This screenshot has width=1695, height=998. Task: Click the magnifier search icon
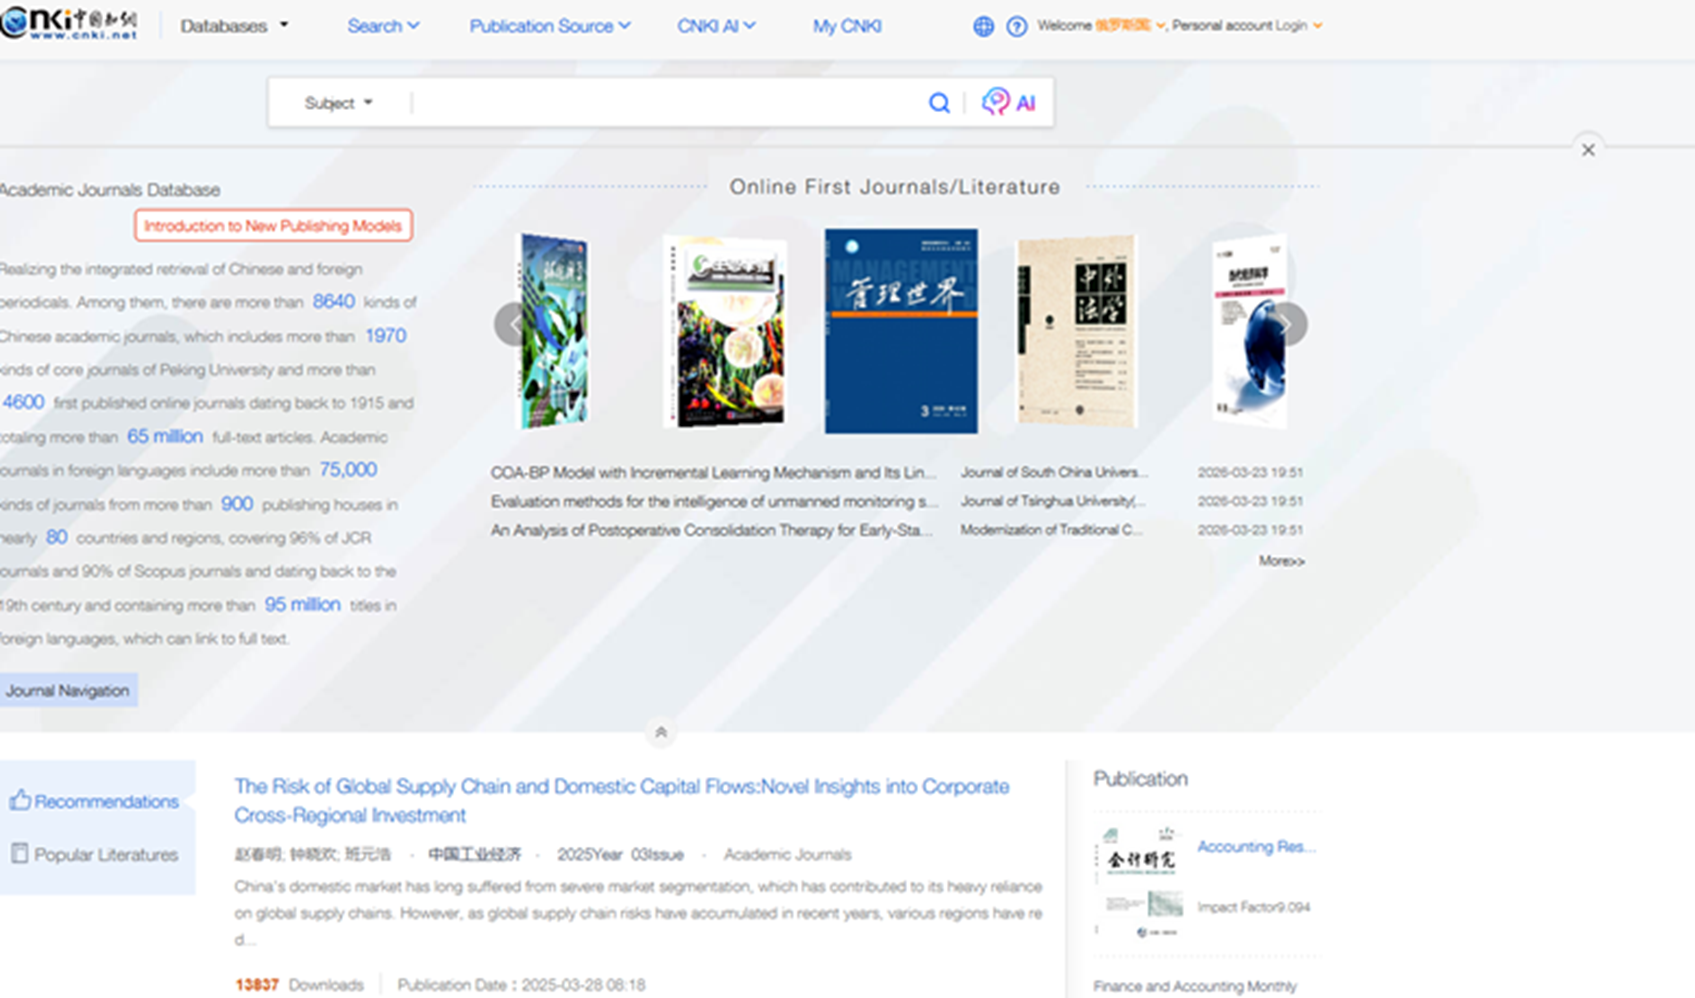938,103
